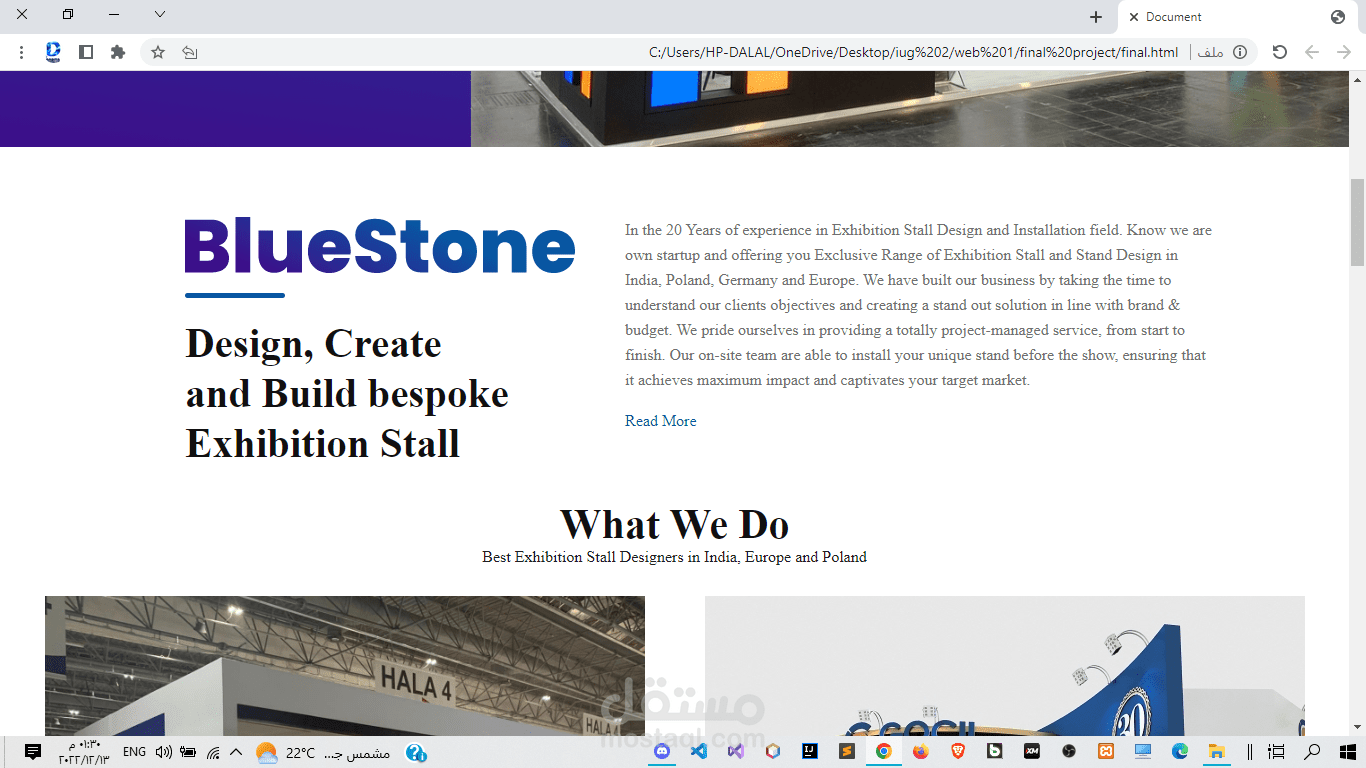The width and height of the screenshot is (1366, 768).
Task: Launch Visual Studio Code from taskbar
Action: coord(699,751)
